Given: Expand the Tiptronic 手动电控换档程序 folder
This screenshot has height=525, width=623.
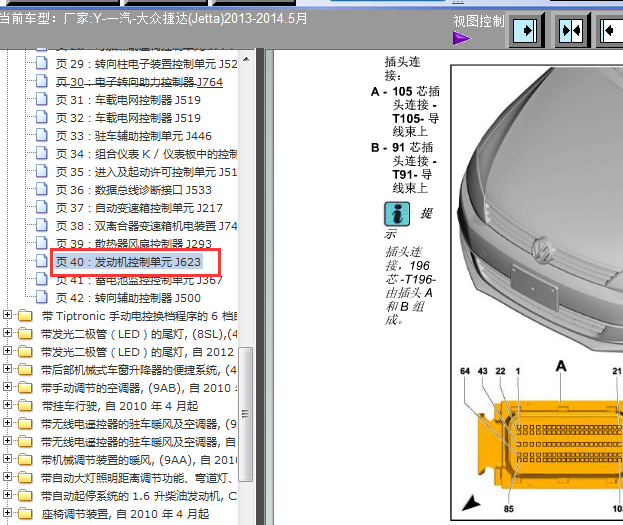Looking at the screenshot, I should click(7, 315).
